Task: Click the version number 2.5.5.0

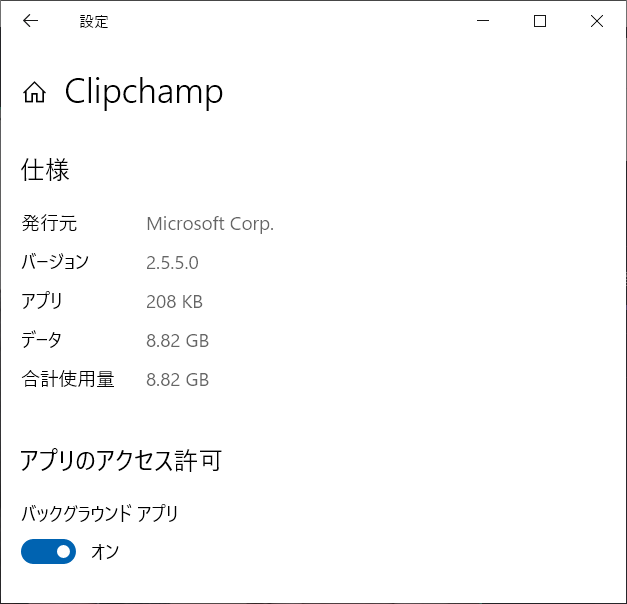Action: pos(172,263)
